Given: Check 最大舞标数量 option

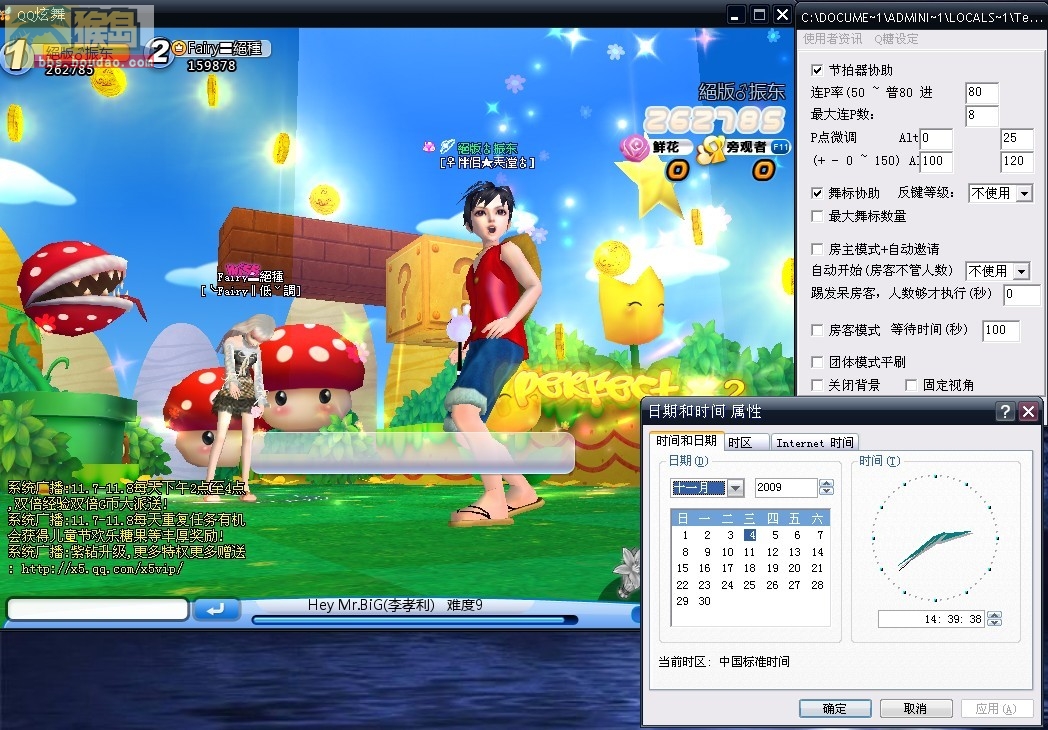Looking at the screenshot, I should [817, 216].
